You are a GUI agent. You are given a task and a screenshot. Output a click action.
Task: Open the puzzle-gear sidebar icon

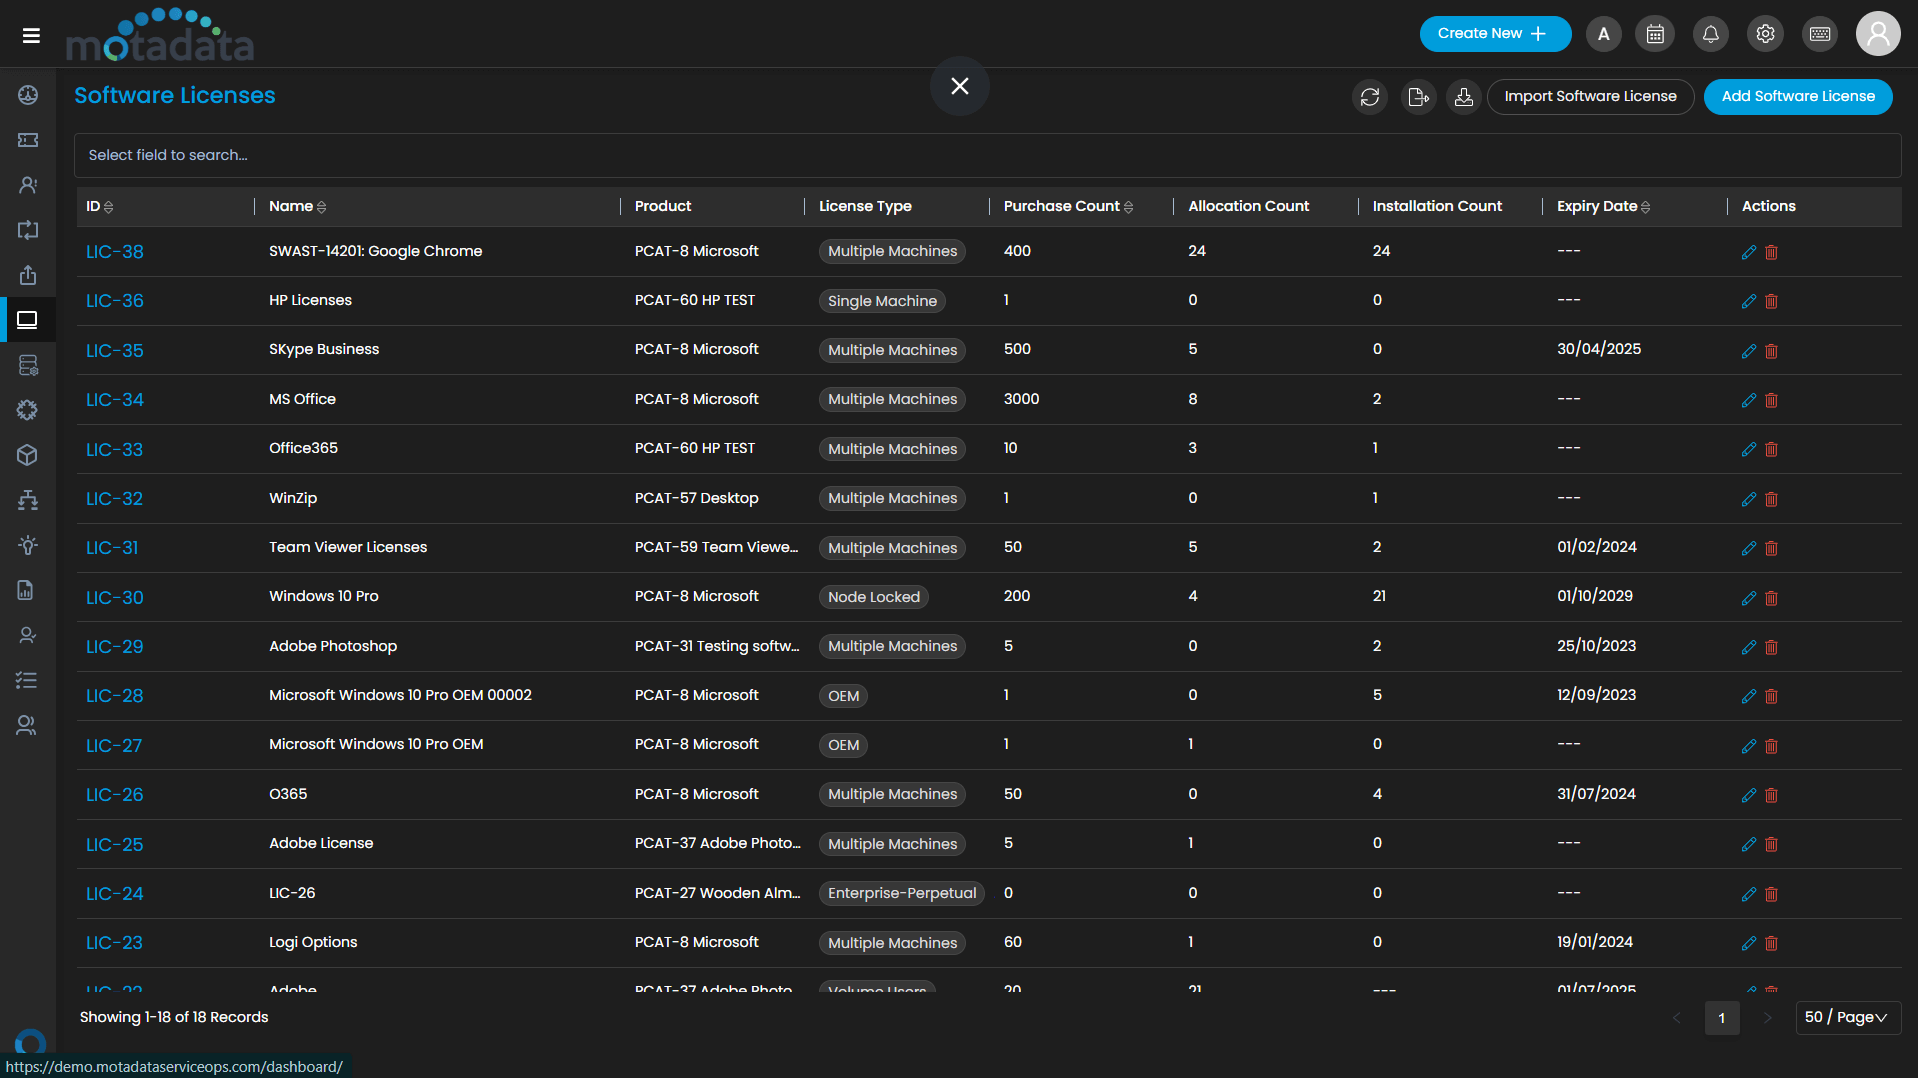(28, 410)
